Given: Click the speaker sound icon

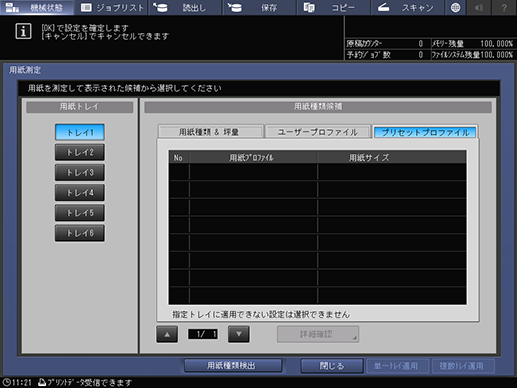Looking at the screenshot, I should coord(479,7).
